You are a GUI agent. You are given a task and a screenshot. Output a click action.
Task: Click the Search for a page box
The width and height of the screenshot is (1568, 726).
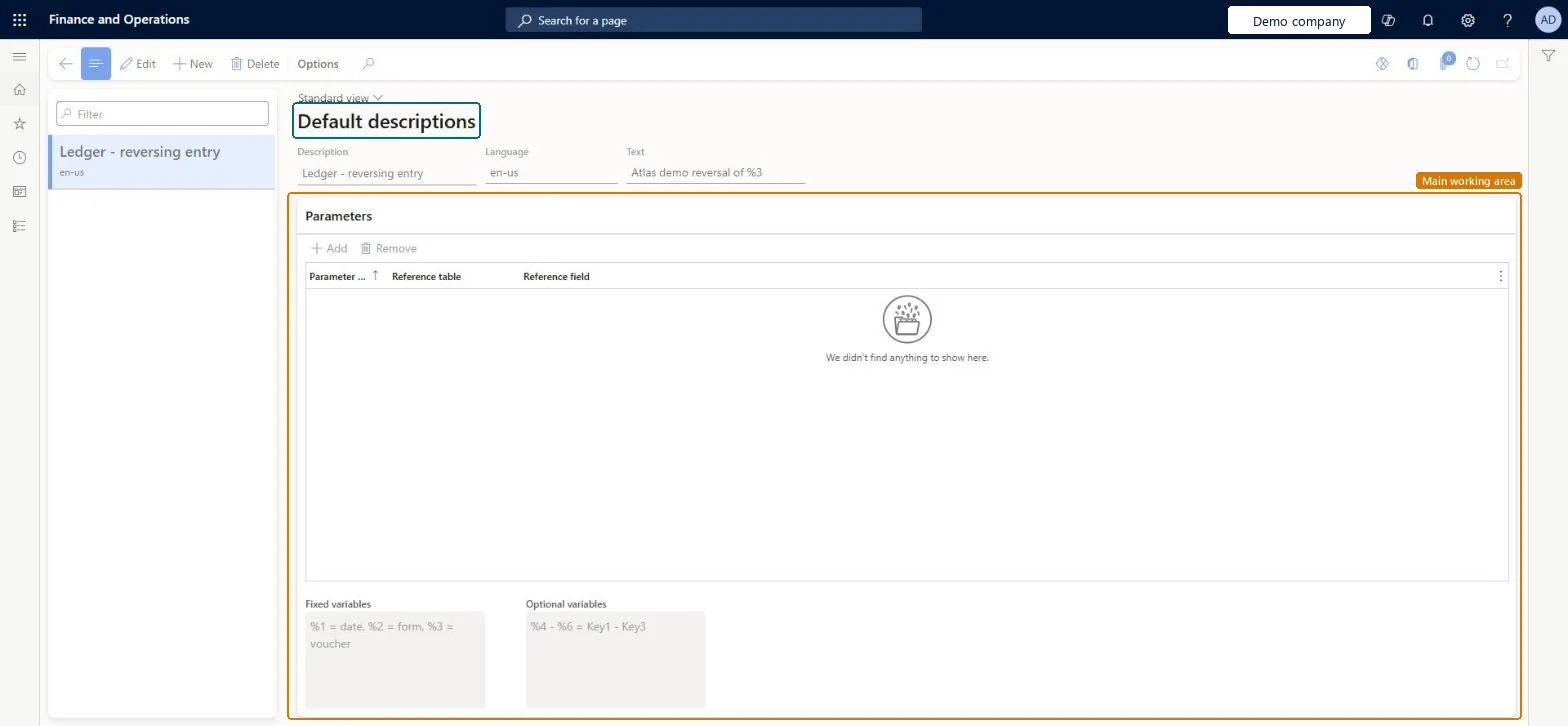(713, 20)
